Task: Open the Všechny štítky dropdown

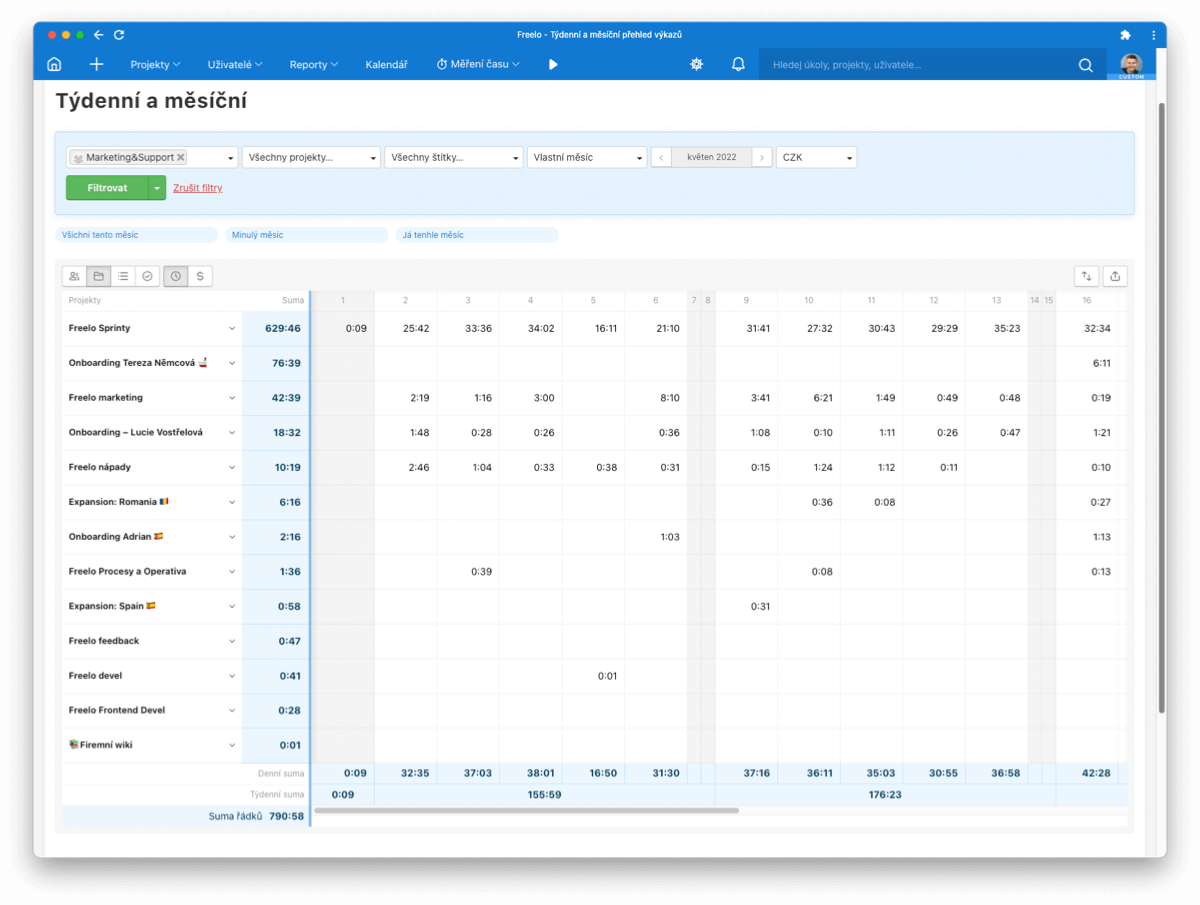Action: click(454, 157)
